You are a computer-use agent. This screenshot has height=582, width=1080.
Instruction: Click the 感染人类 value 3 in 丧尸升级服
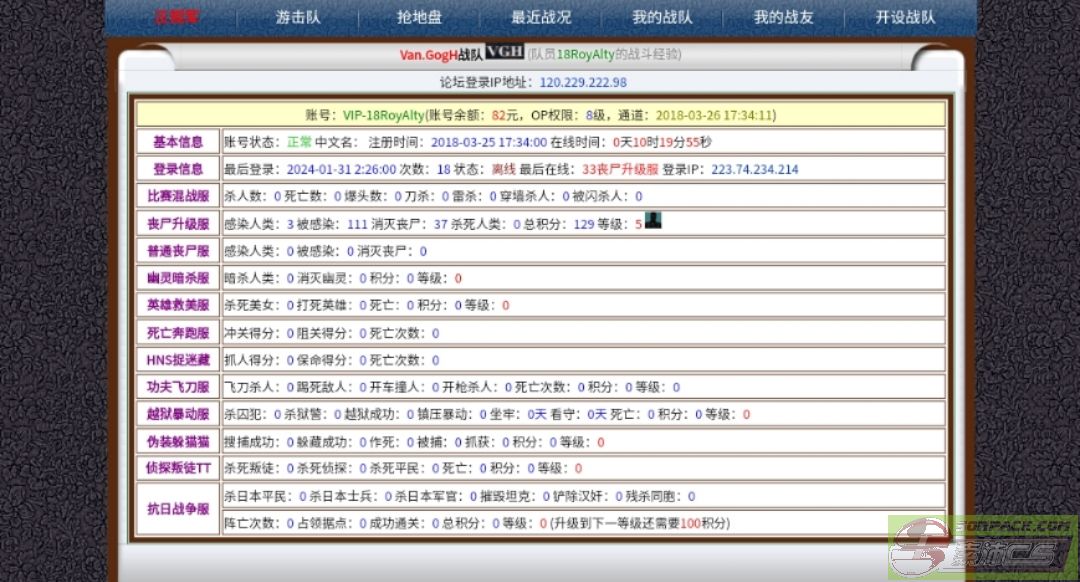tap(290, 224)
